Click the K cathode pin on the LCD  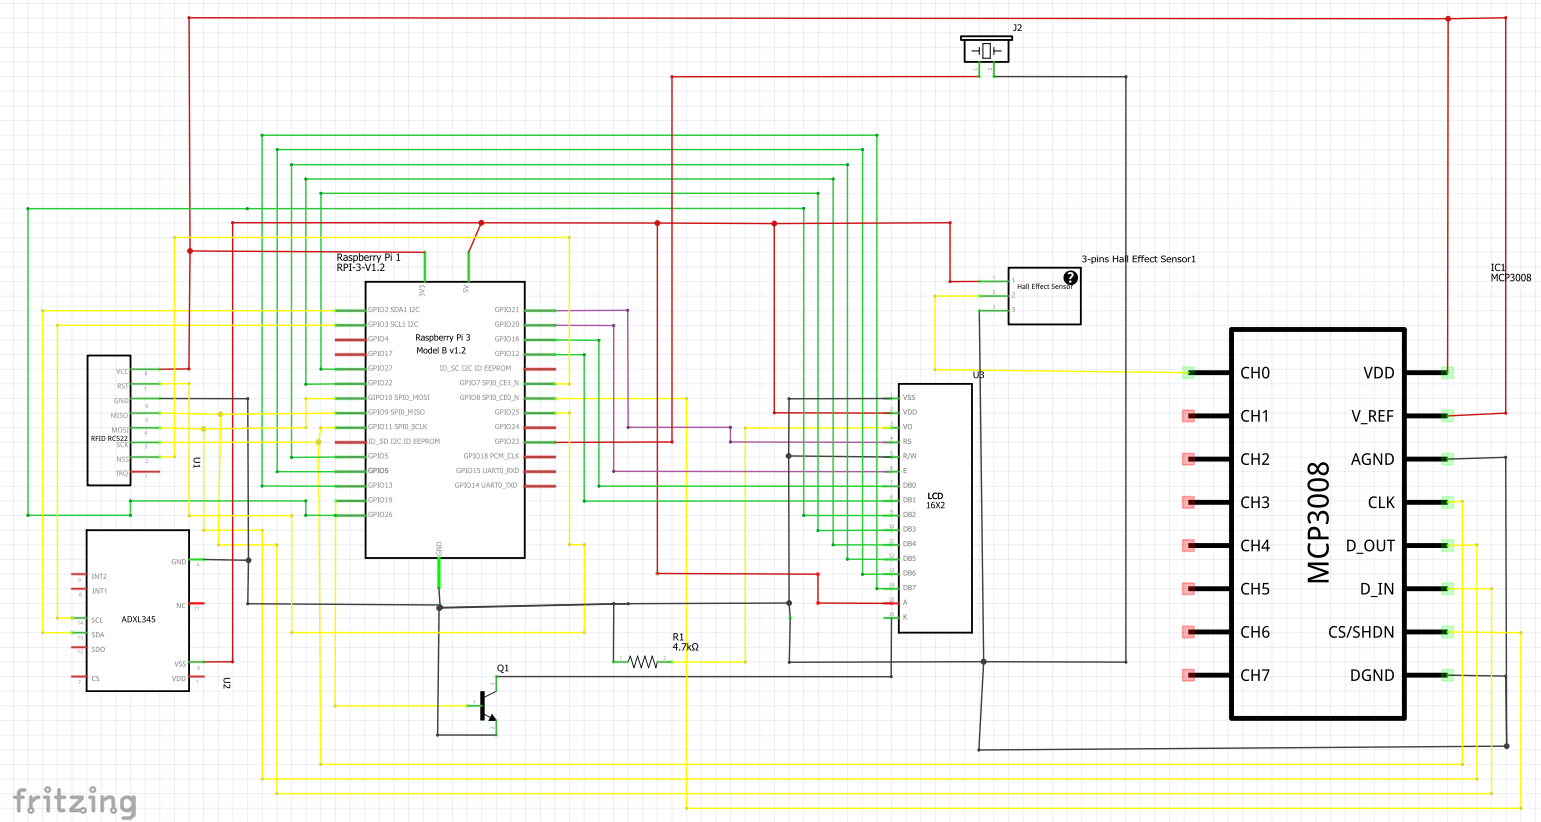pos(891,617)
